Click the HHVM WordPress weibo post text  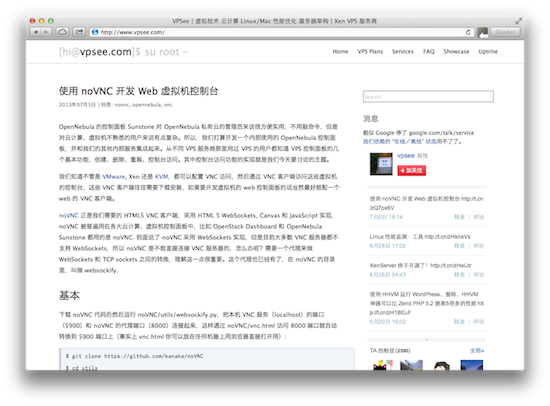(x=427, y=303)
